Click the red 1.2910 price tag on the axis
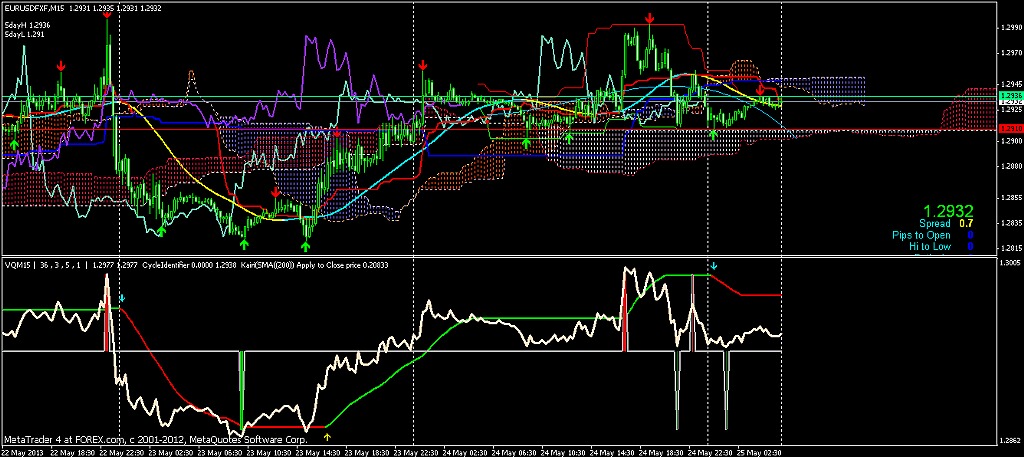 click(x=1010, y=129)
